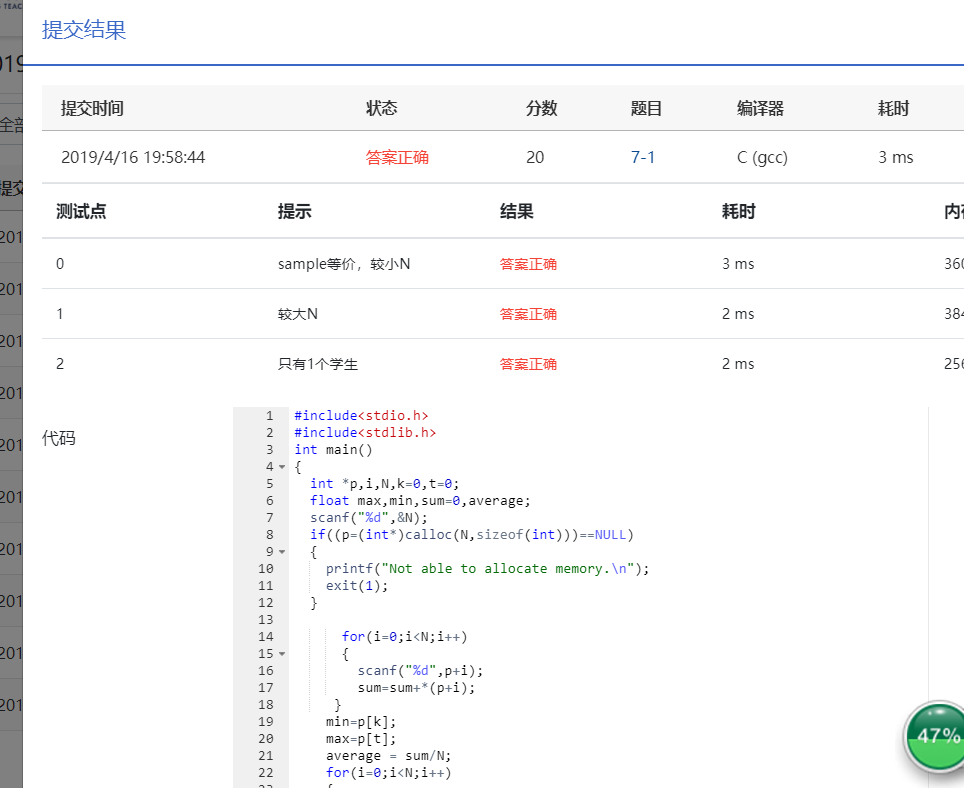
Task: Click the red 答案正确 status in submission row
Action: click(397, 157)
